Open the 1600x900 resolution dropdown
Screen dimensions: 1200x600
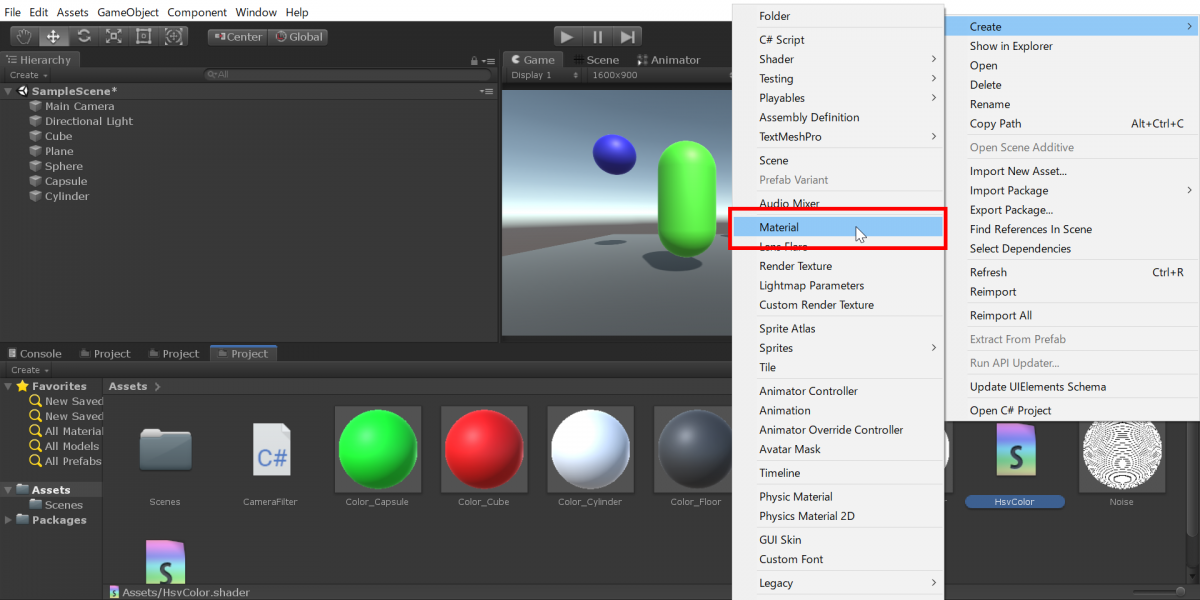(630, 75)
